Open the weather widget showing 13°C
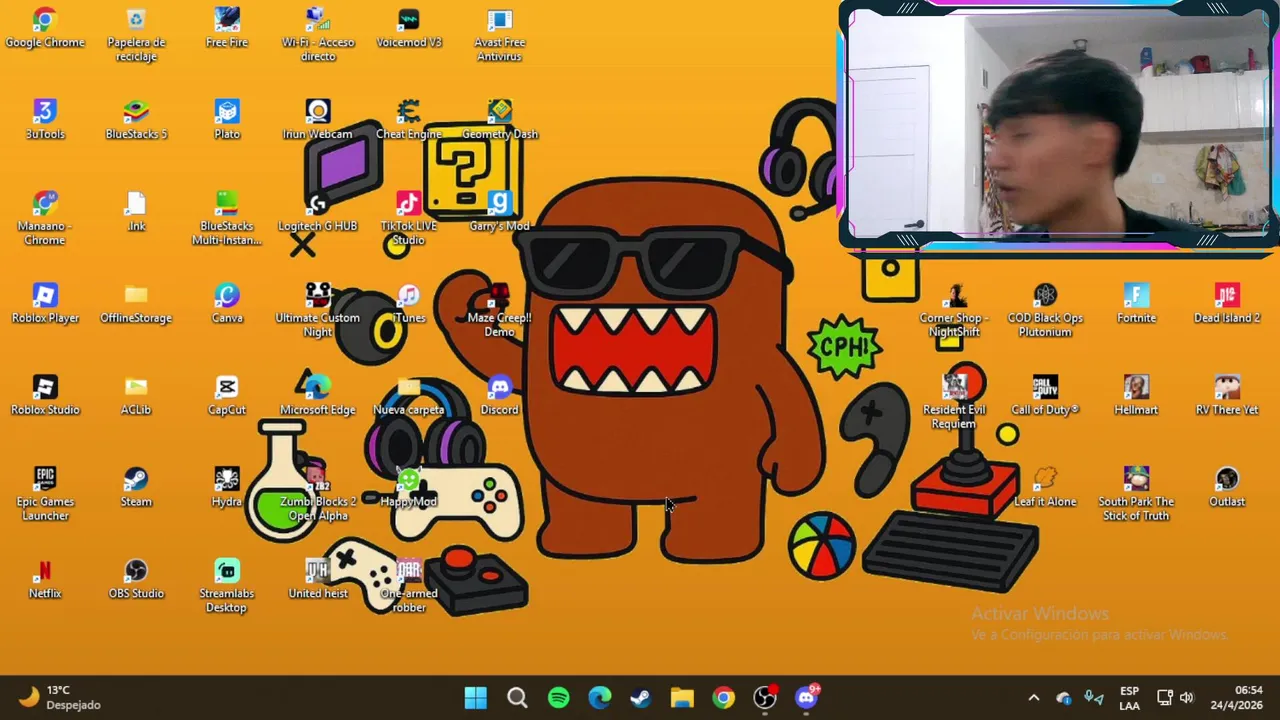The image size is (1280, 720). [60, 697]
